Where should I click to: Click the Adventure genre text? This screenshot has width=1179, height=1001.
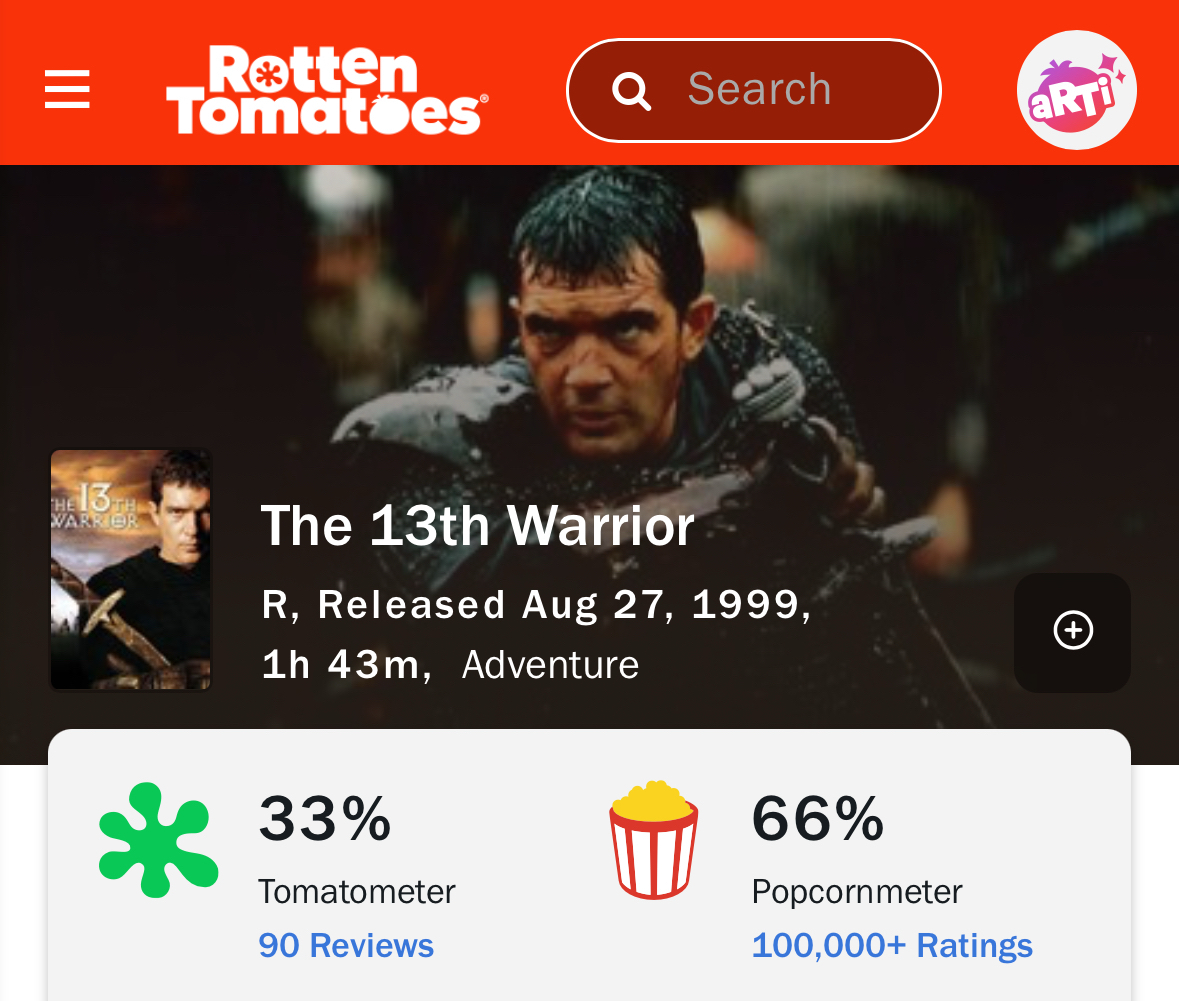pos(550,665)
